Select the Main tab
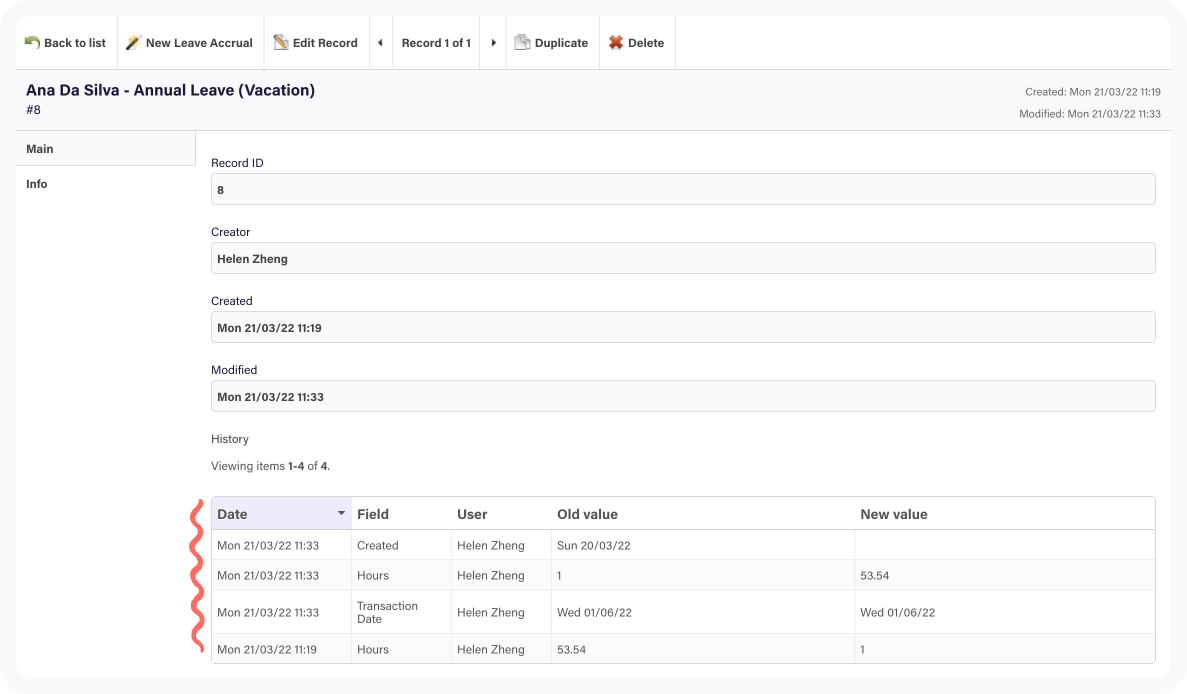The width and height of the screenshot is (1187, 694). [106, 148]
